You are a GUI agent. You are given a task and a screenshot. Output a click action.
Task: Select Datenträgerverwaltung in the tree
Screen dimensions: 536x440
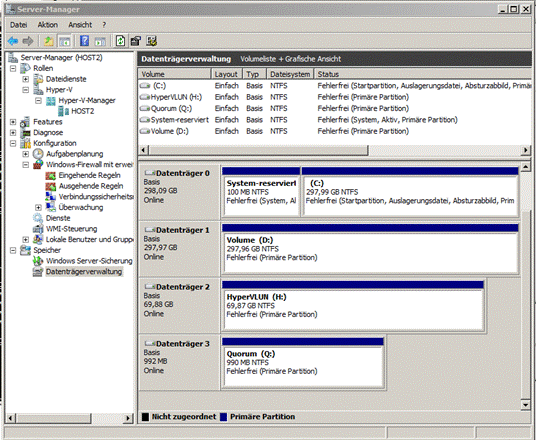tap(84, 272)
